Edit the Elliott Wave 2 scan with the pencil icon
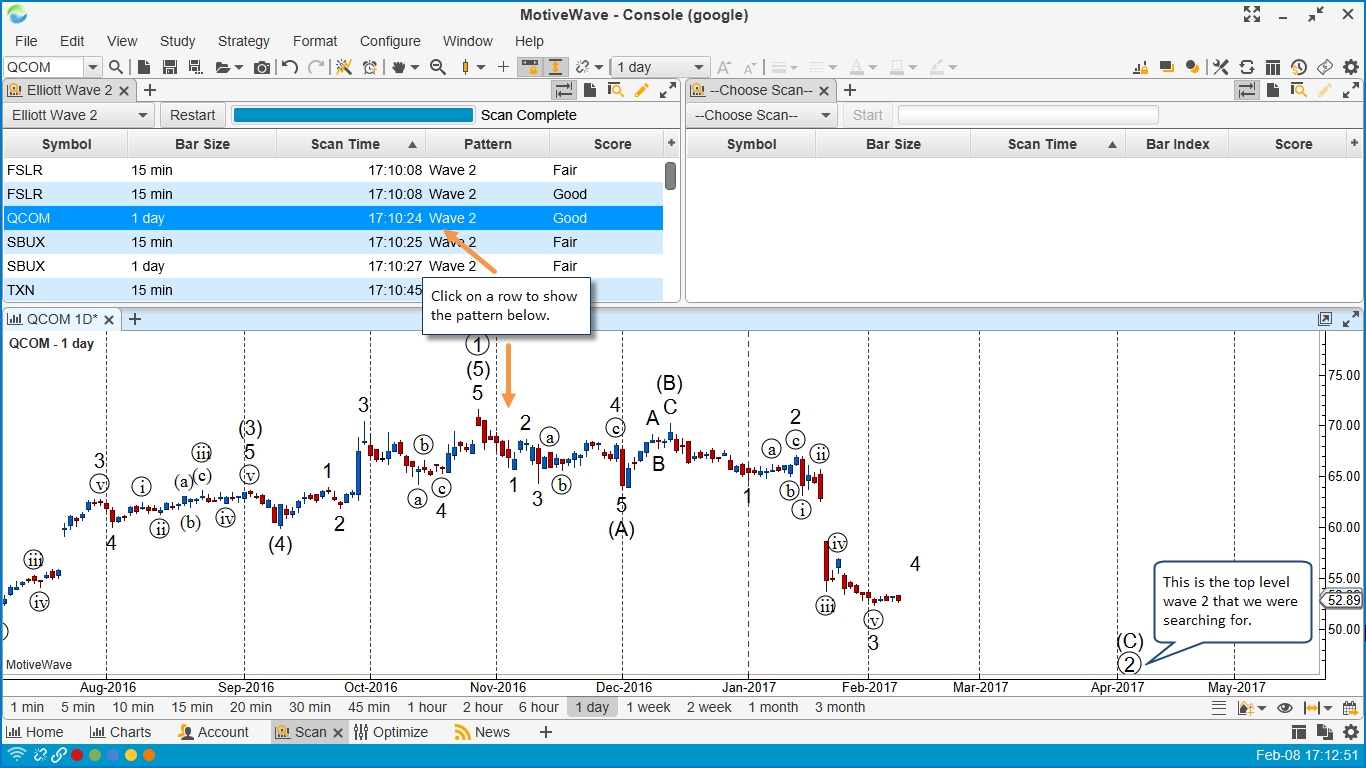Screen dimensions: 1366x768 point(642,90)
